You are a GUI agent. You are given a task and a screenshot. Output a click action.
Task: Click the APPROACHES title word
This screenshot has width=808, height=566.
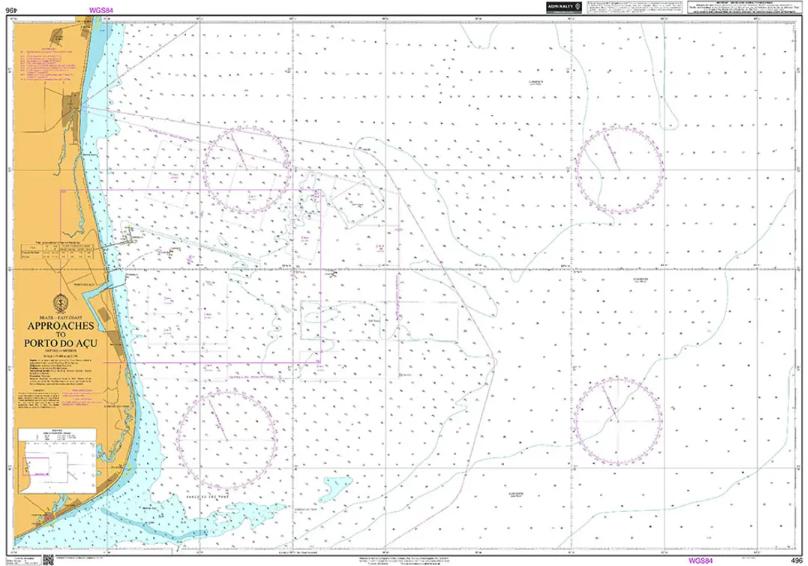(x=60, y=326)
